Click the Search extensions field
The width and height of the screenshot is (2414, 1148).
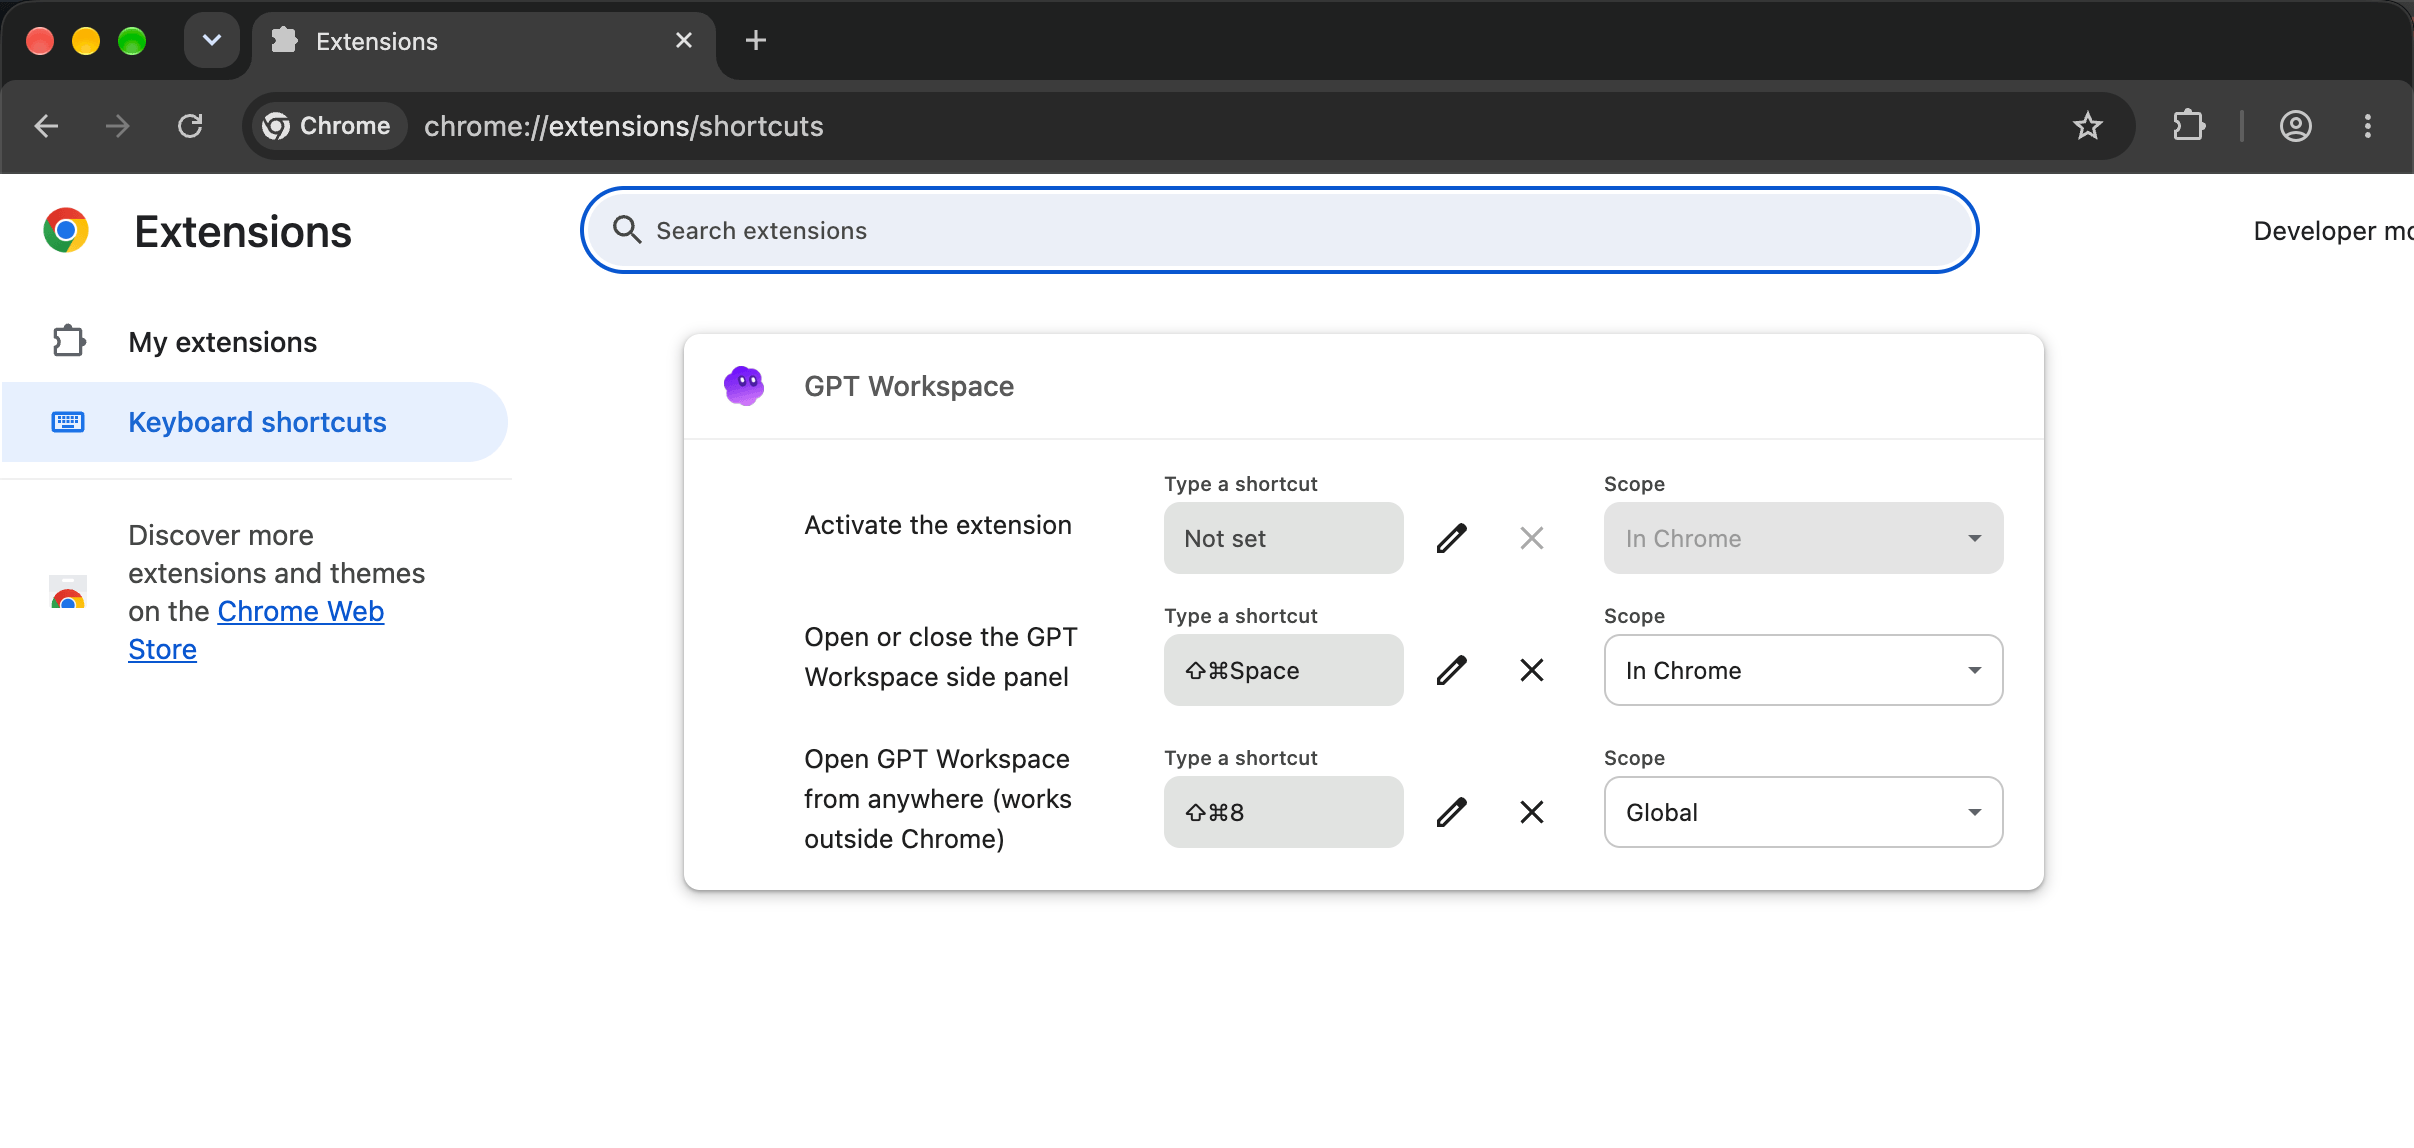point(1279,230)
